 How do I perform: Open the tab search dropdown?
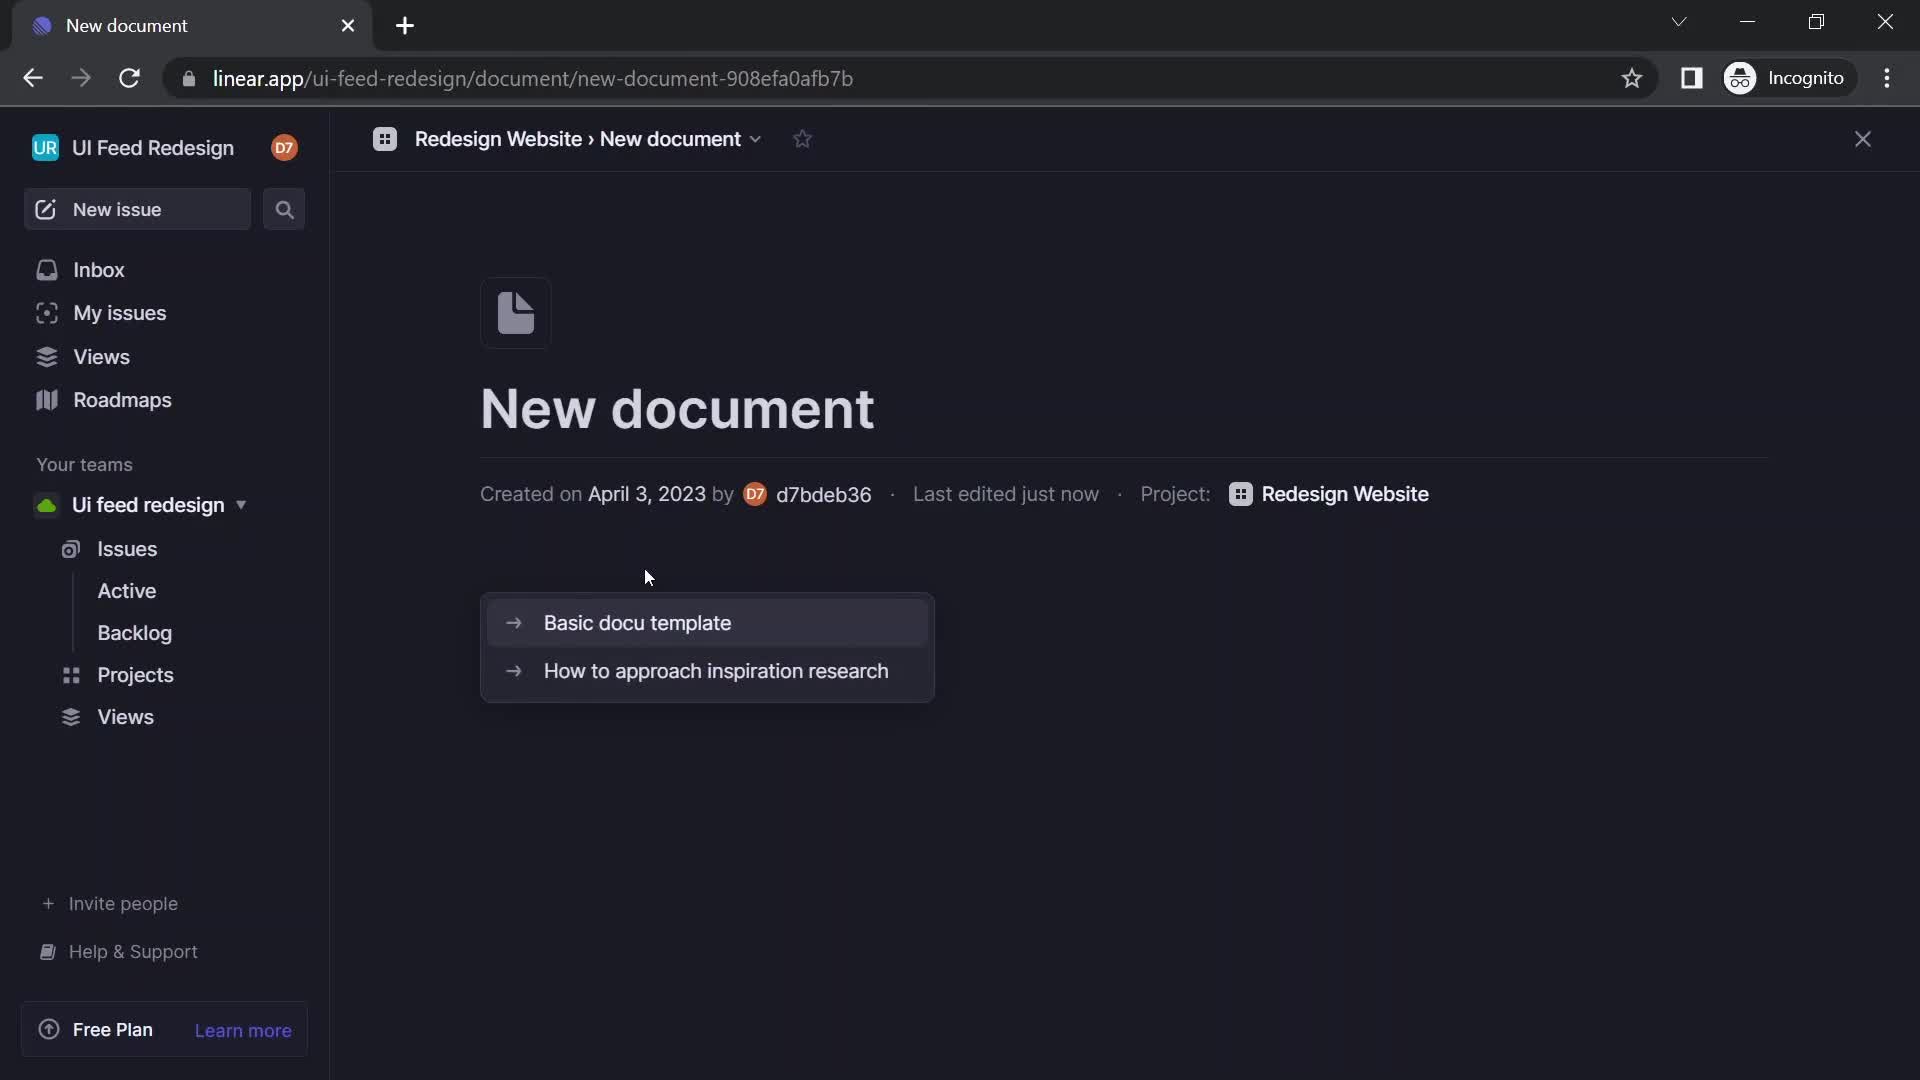[x=1679, y=22]
